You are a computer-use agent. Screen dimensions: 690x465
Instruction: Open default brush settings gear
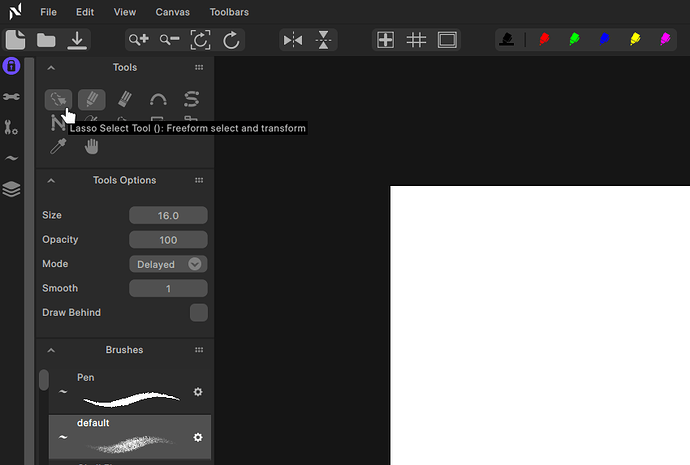tap(198, 437)
